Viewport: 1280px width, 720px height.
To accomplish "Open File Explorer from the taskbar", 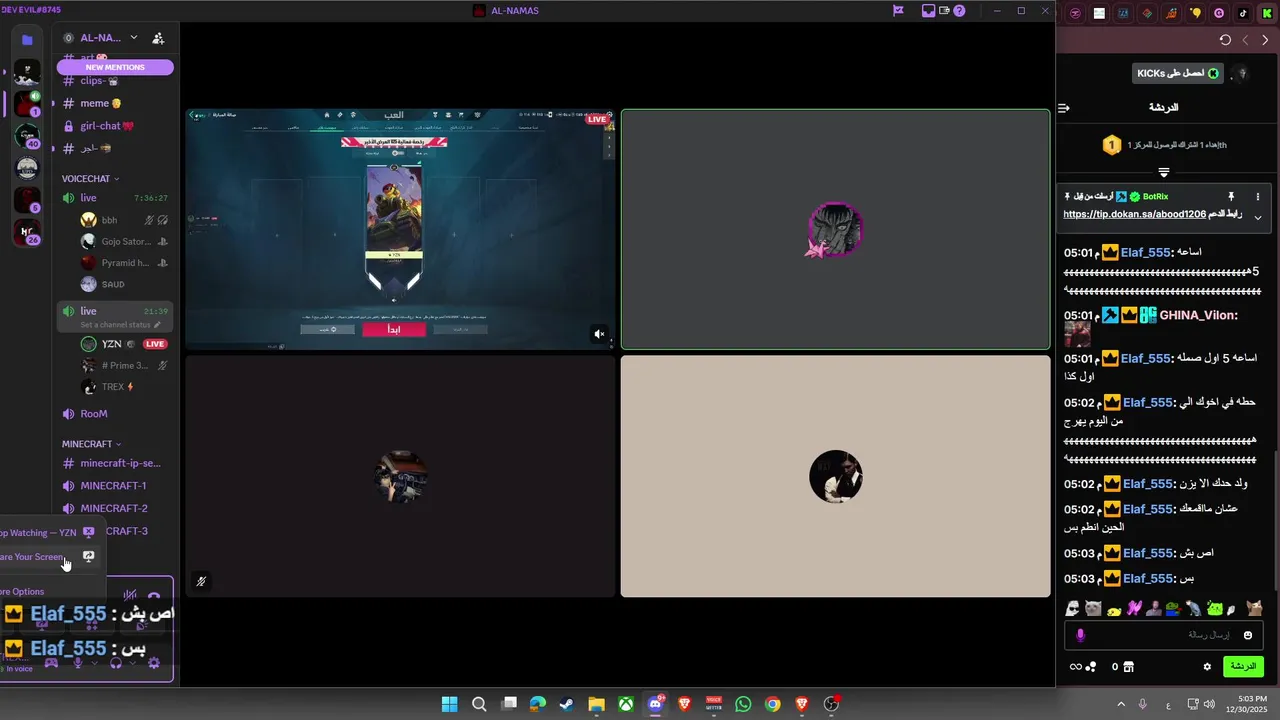I will pyautogui.click(x=596, y=704).
